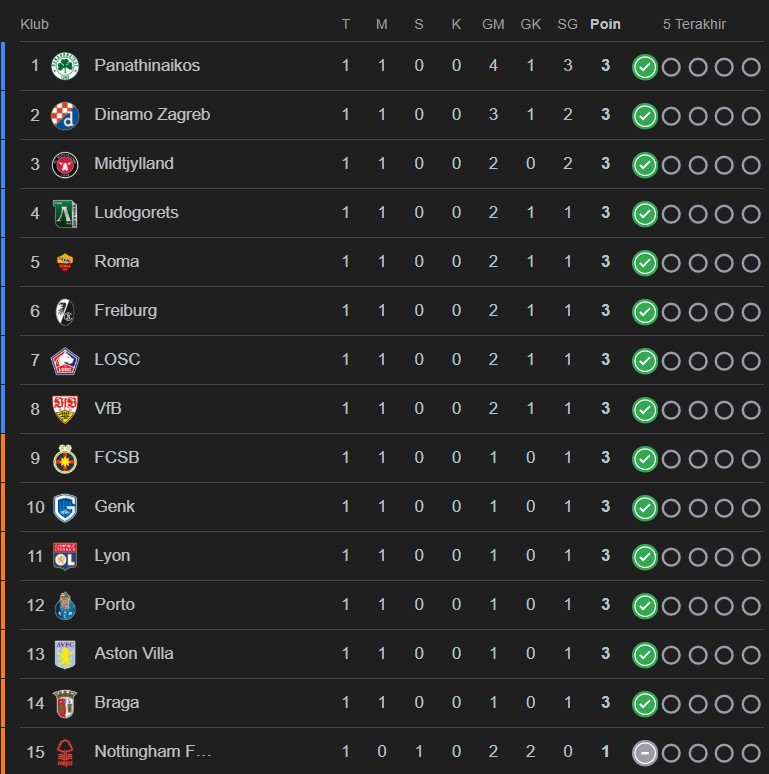The image size is (769, 774).
Task: Click Braga's green win result icon
Action: point(645,704)
